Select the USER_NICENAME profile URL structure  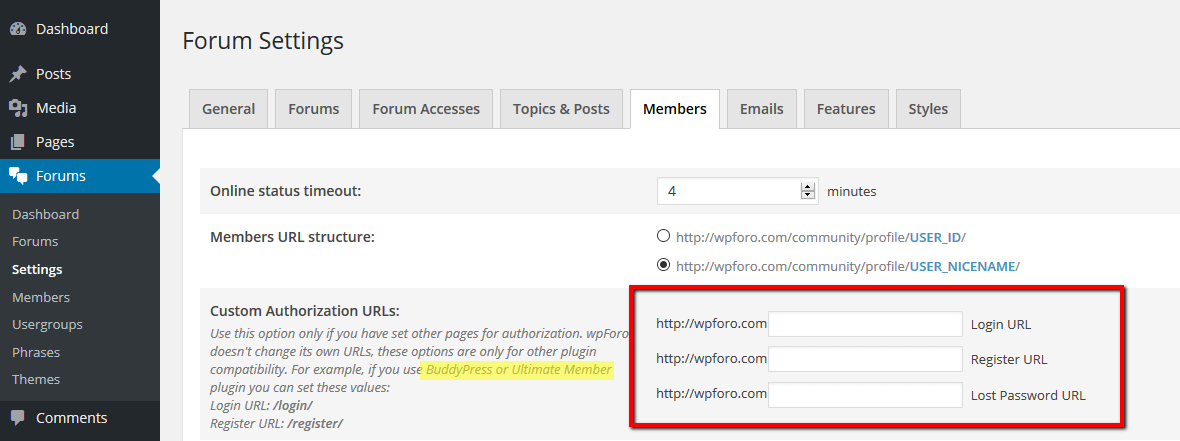(663, 266)
